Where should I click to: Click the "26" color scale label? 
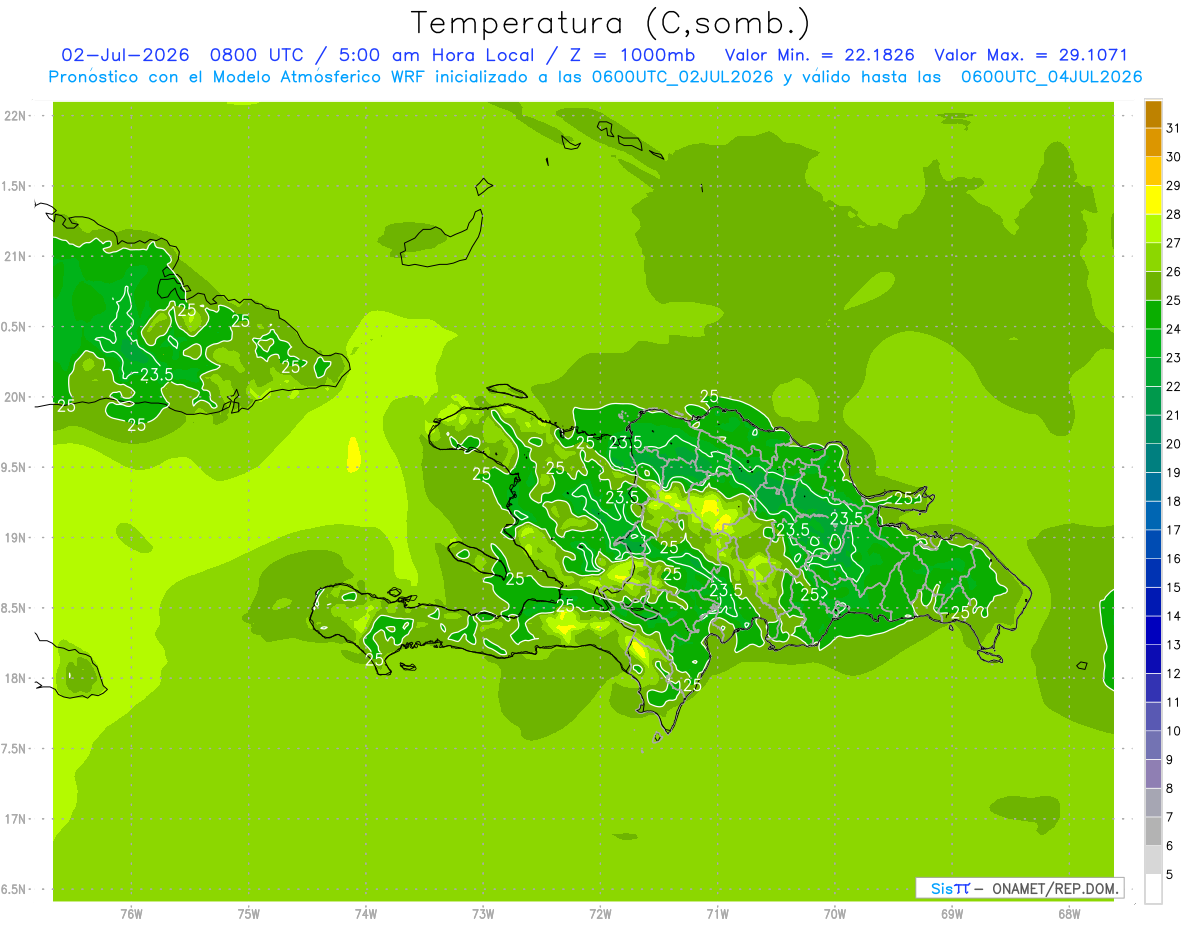tap(1173, 272)
